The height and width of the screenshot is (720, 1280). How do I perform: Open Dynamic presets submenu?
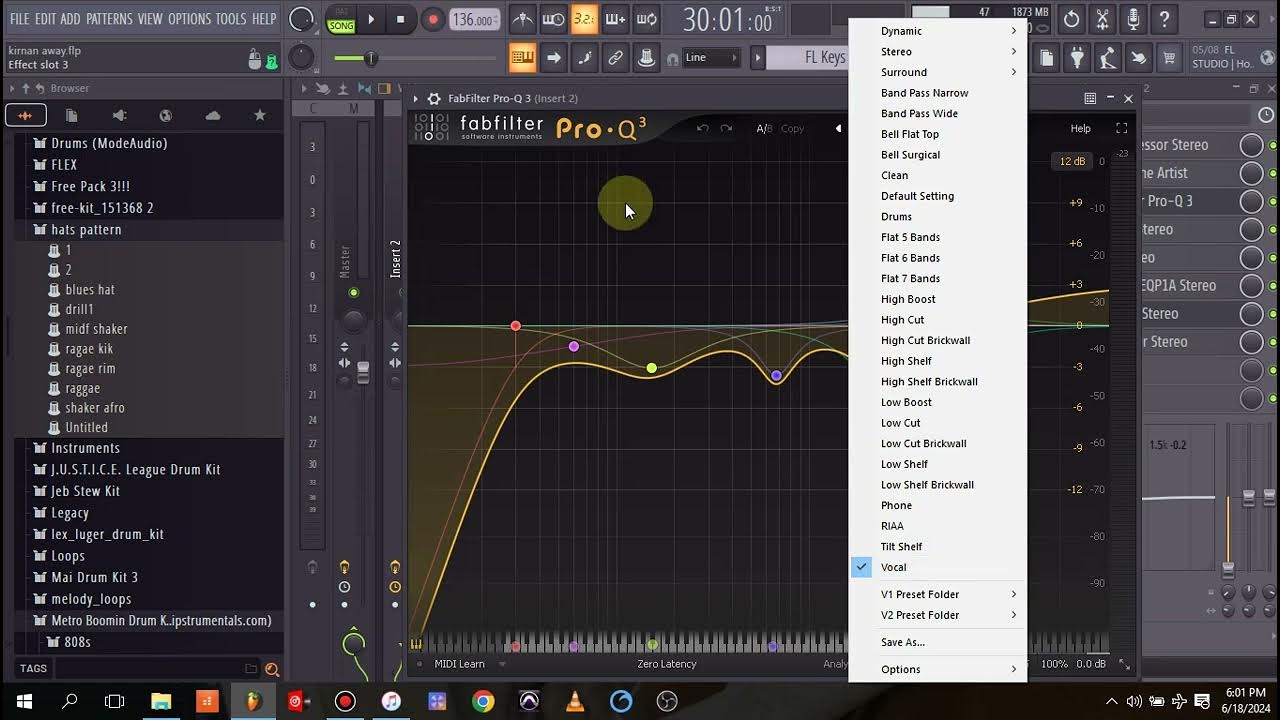pyautogui.click(x=938, y=31)
